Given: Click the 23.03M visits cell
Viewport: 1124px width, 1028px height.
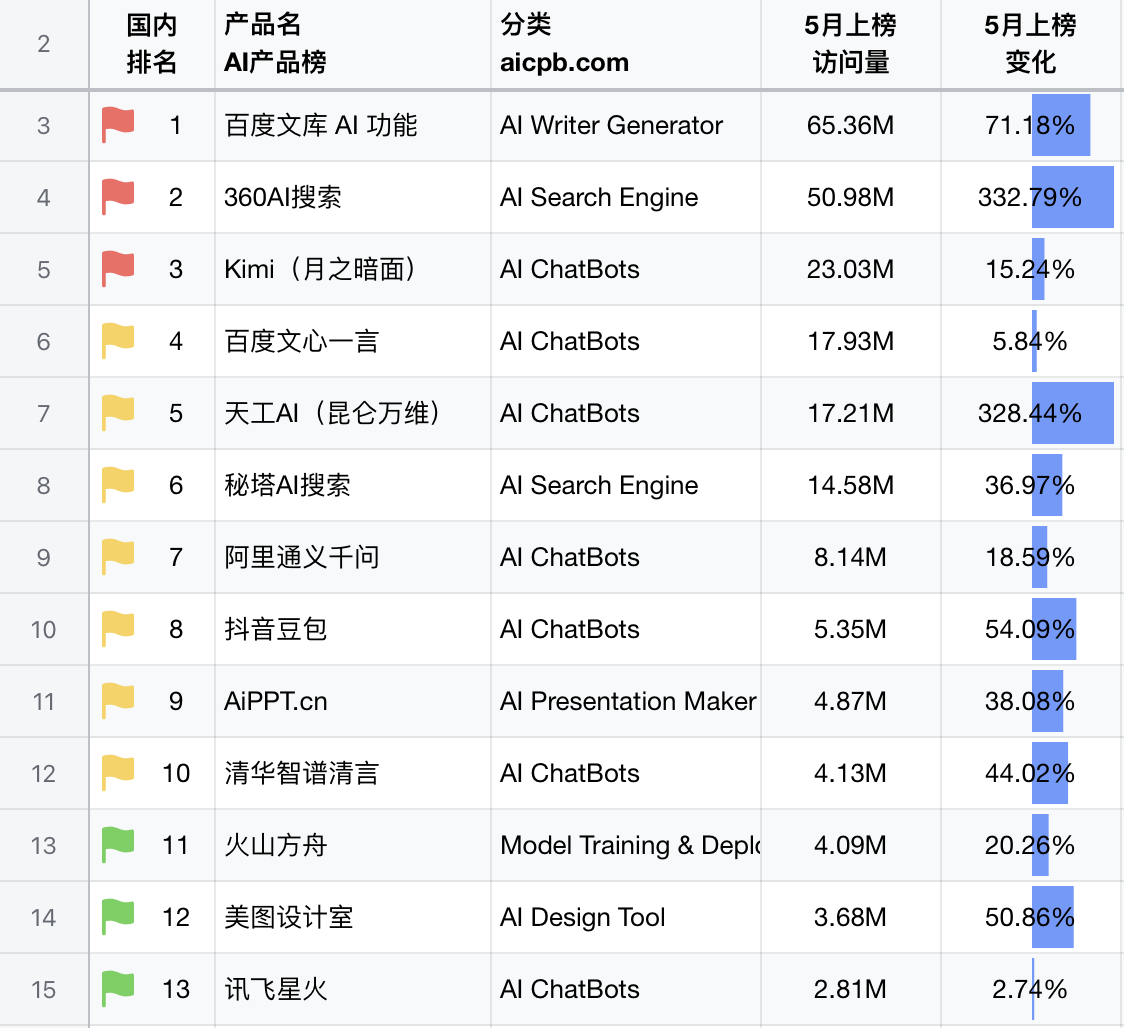Looking at the screenshot, I should point(851,270).
